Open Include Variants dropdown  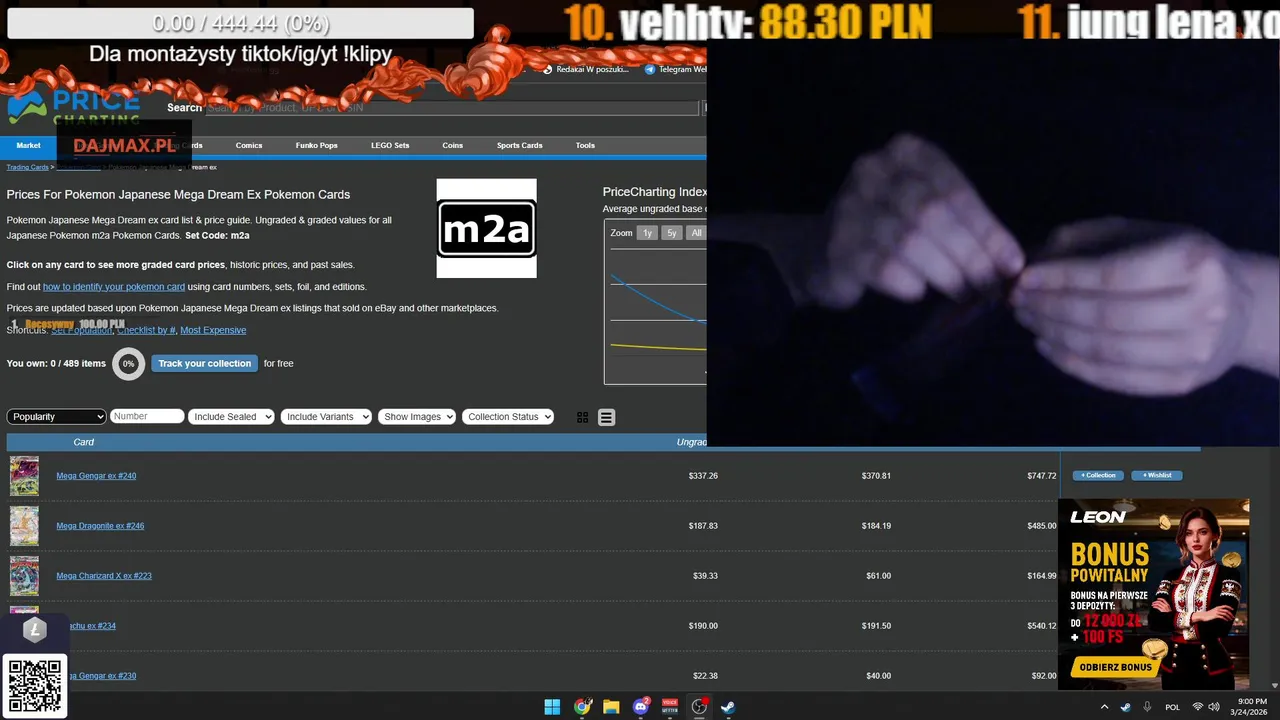326,416
